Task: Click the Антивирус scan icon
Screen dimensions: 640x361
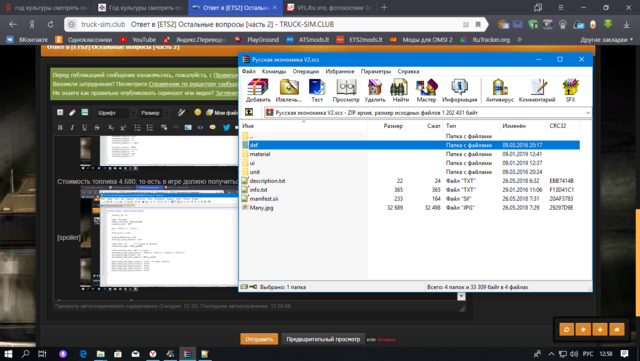Action: [x=500, y=90]
